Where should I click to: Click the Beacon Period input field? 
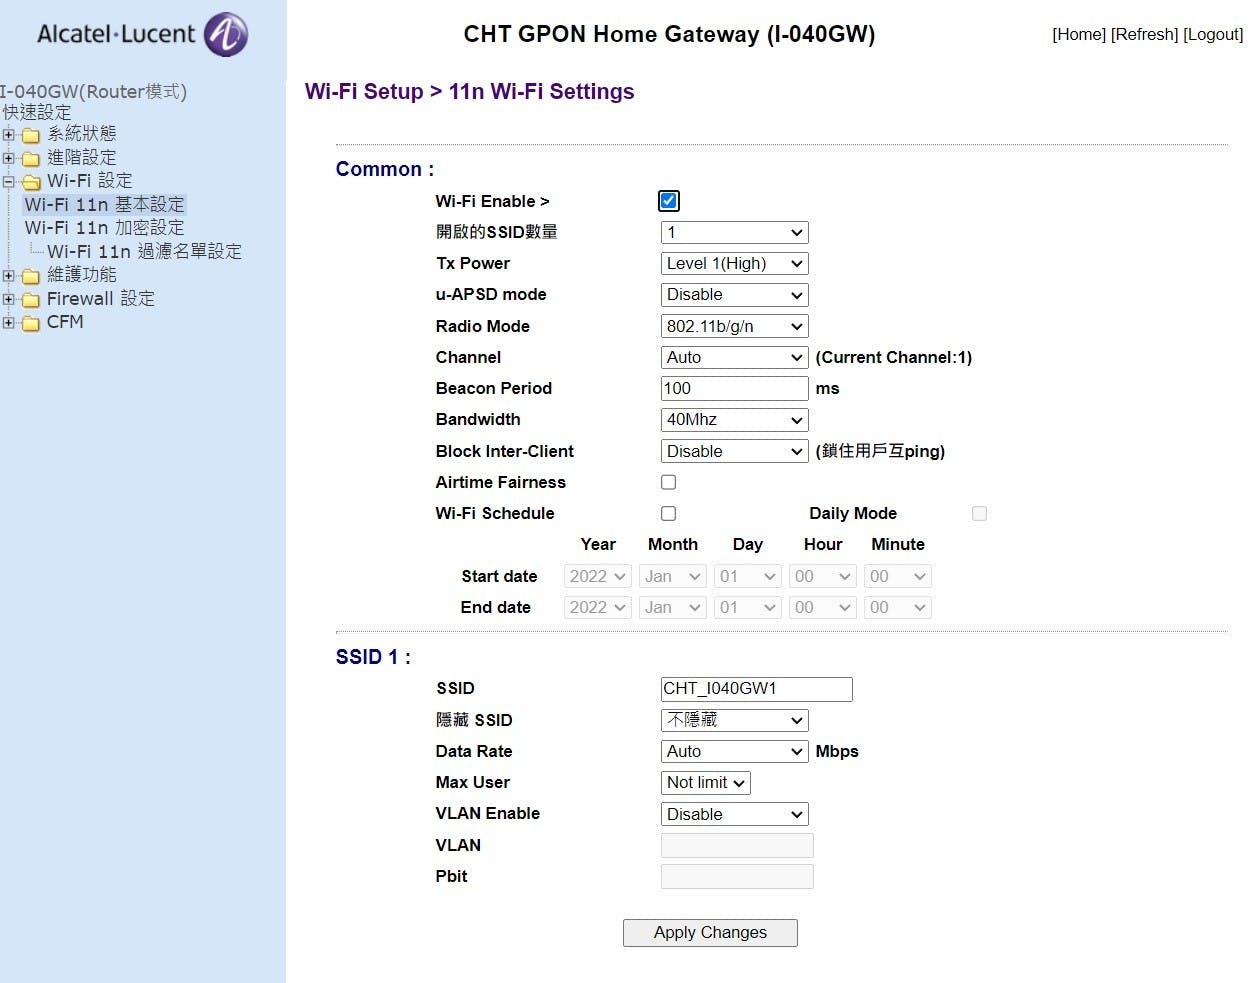pyautogui.click(x=735, y=388)
